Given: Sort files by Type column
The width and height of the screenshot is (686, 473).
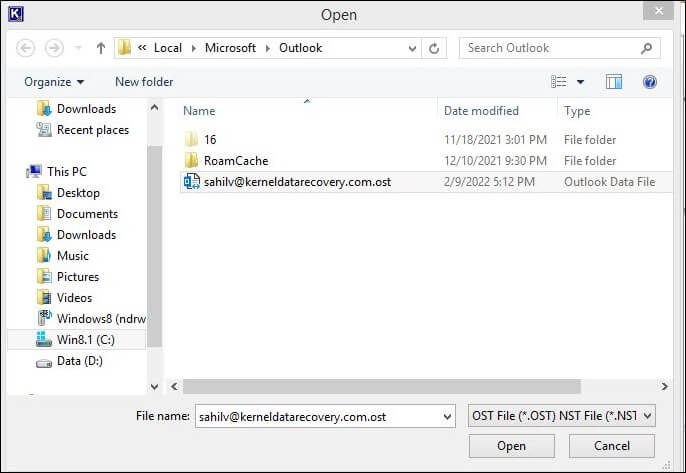Looking at the screenshot, I should 577,111.
